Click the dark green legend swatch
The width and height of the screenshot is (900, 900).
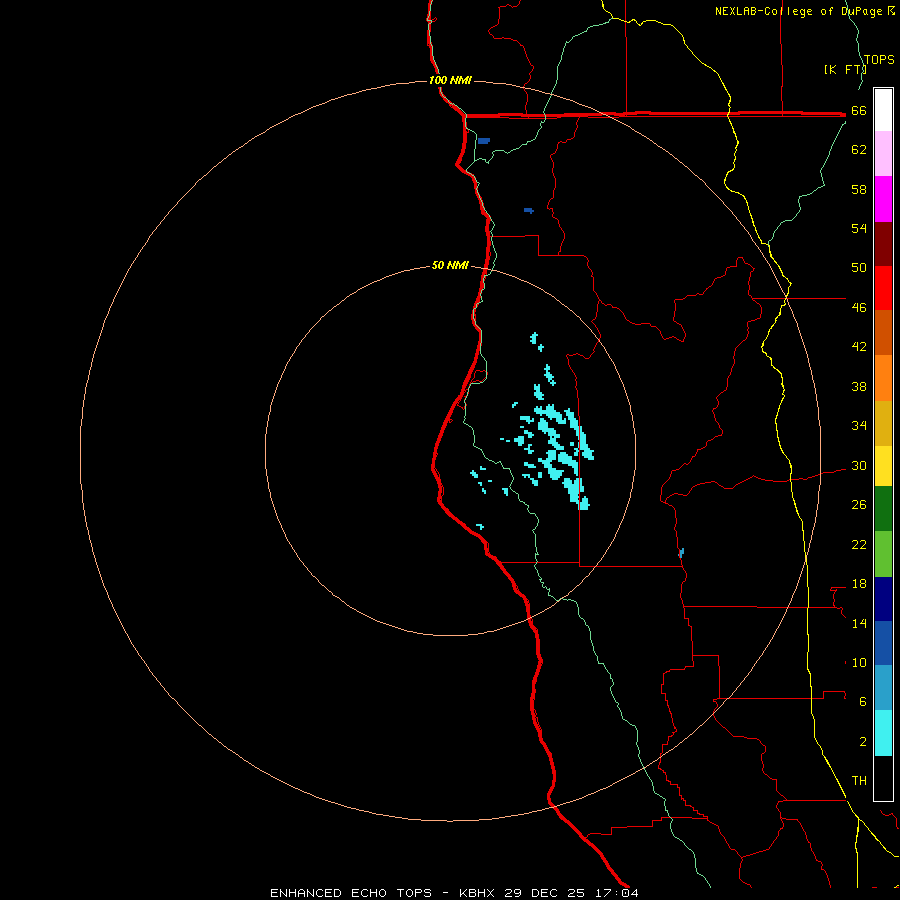tap(883, 509)
